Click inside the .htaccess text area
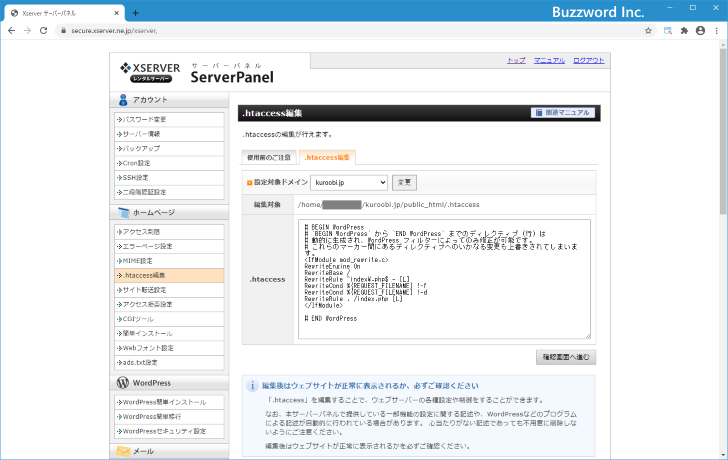Screen dimensions: 728x460 pos(444,279)
